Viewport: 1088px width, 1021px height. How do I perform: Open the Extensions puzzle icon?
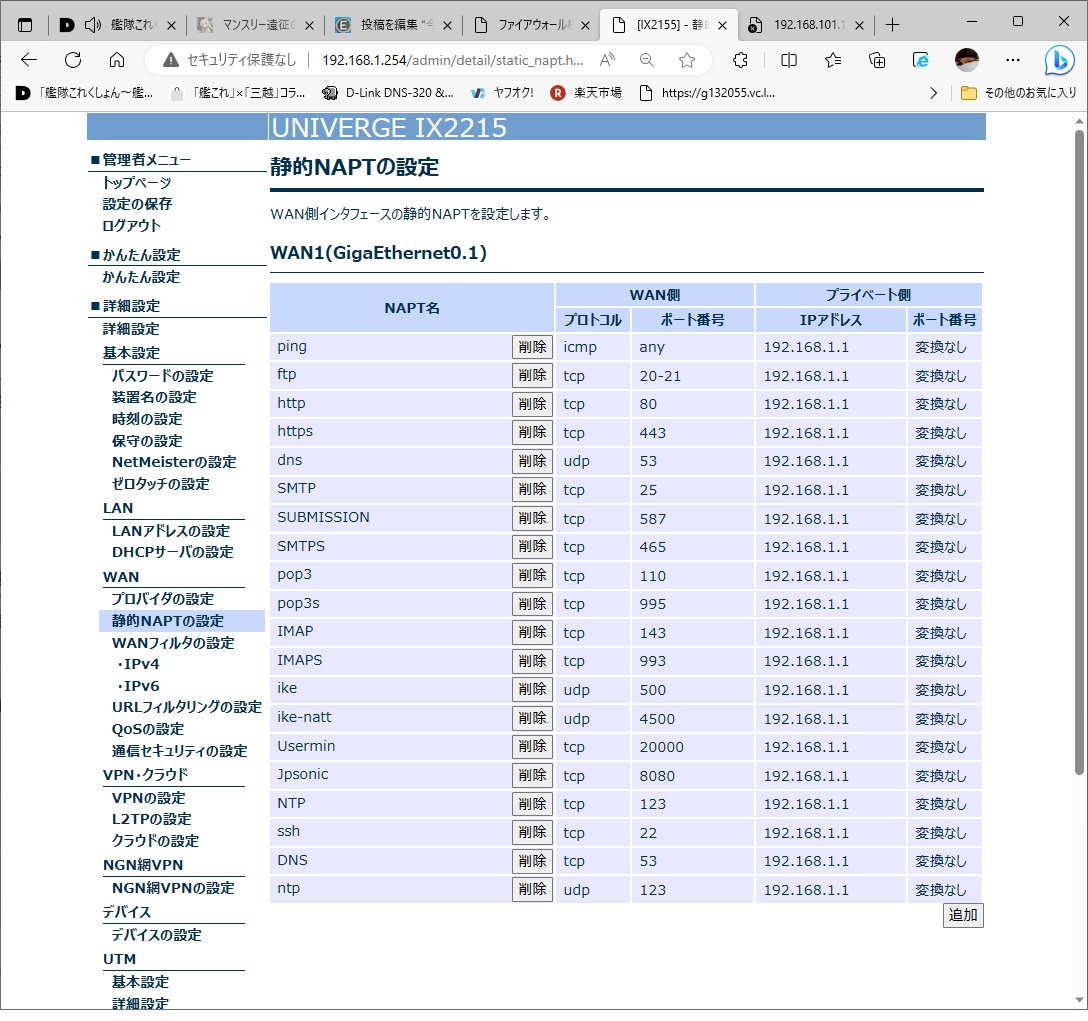pos(740,60)
